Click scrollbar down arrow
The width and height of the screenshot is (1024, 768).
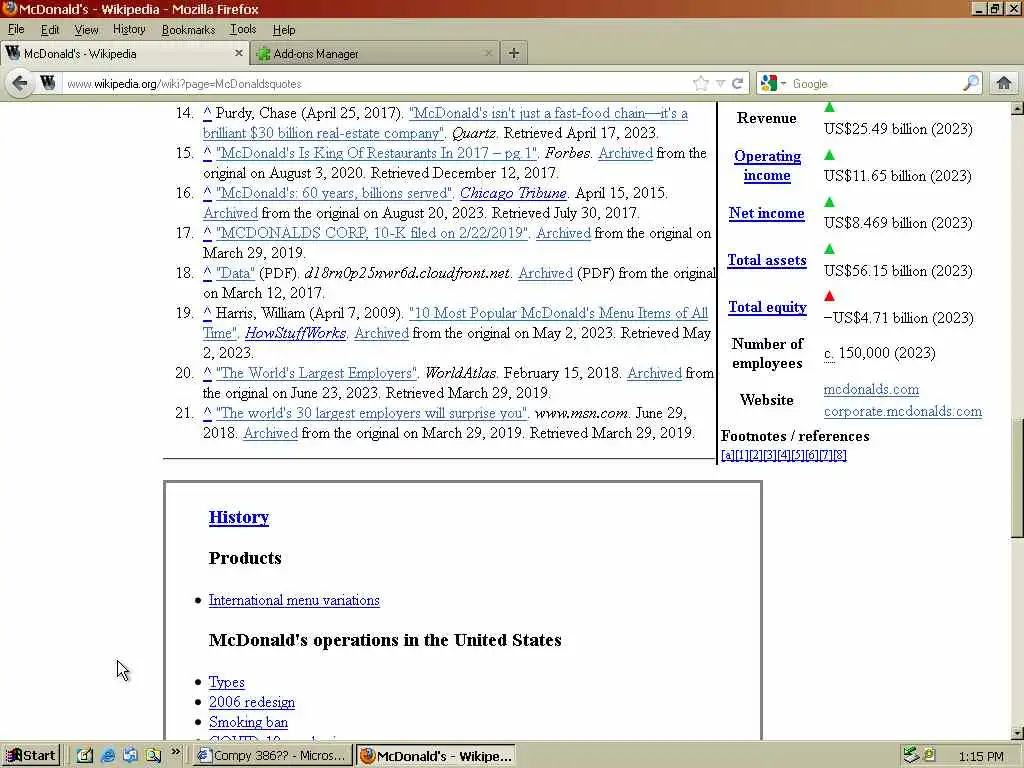click(1017, 733)
